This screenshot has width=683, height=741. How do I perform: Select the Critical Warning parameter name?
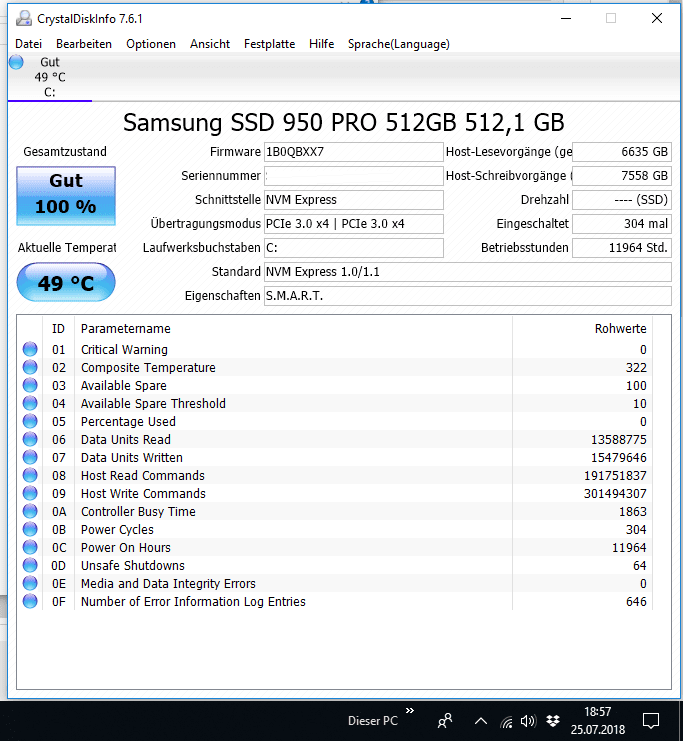click(x=124, y=349)
